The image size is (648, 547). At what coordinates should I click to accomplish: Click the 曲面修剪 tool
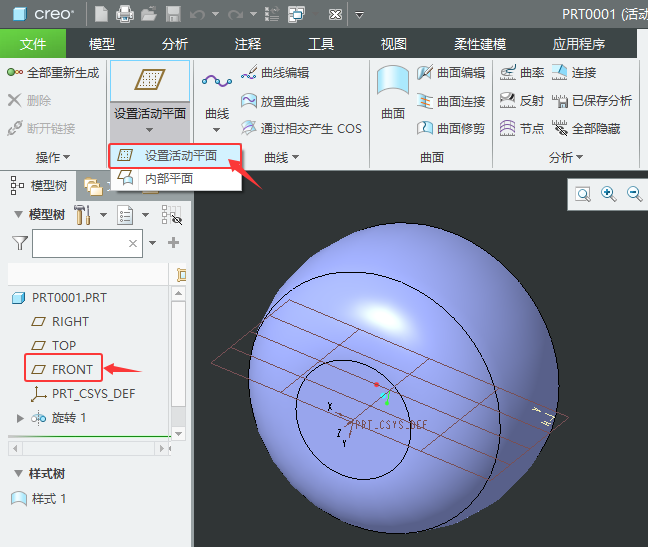point(450,128)
